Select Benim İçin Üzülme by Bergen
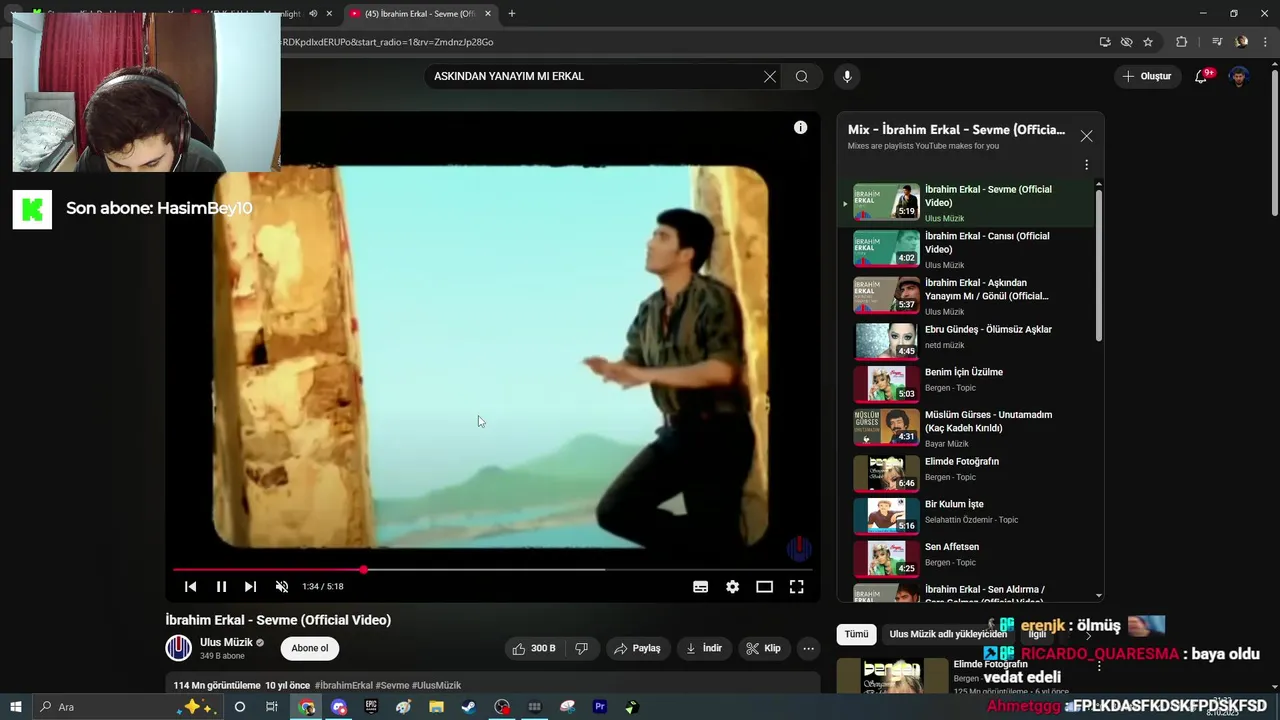1280x720 pixels. 967,382
